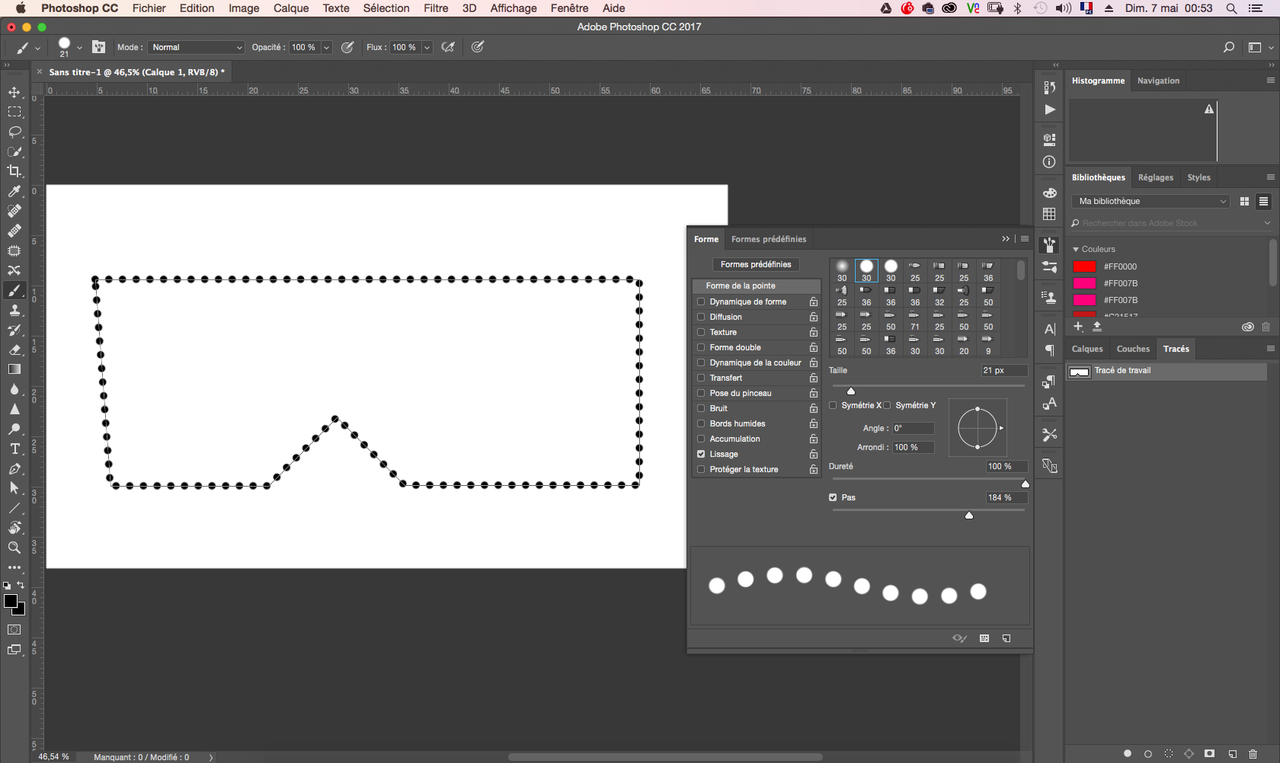This screenshot has height=763, width=1280.
Task: Select the Hand tool
Action: [x=14, y=528]
